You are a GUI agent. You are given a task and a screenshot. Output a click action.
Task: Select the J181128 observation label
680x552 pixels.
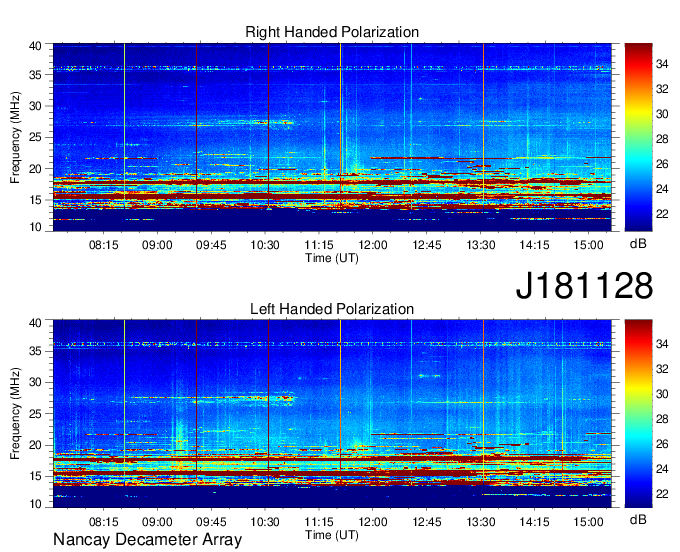coord(584,285)
